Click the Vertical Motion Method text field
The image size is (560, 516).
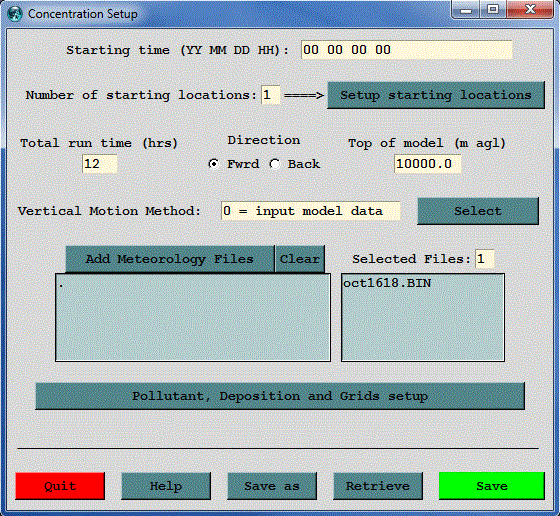coord(311,211)
